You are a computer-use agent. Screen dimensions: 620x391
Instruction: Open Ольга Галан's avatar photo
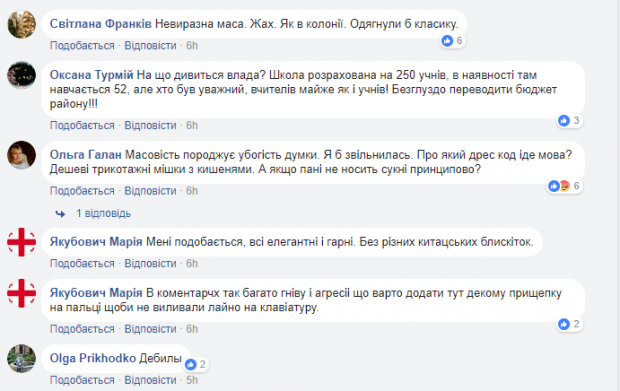[x=22, y=155]
